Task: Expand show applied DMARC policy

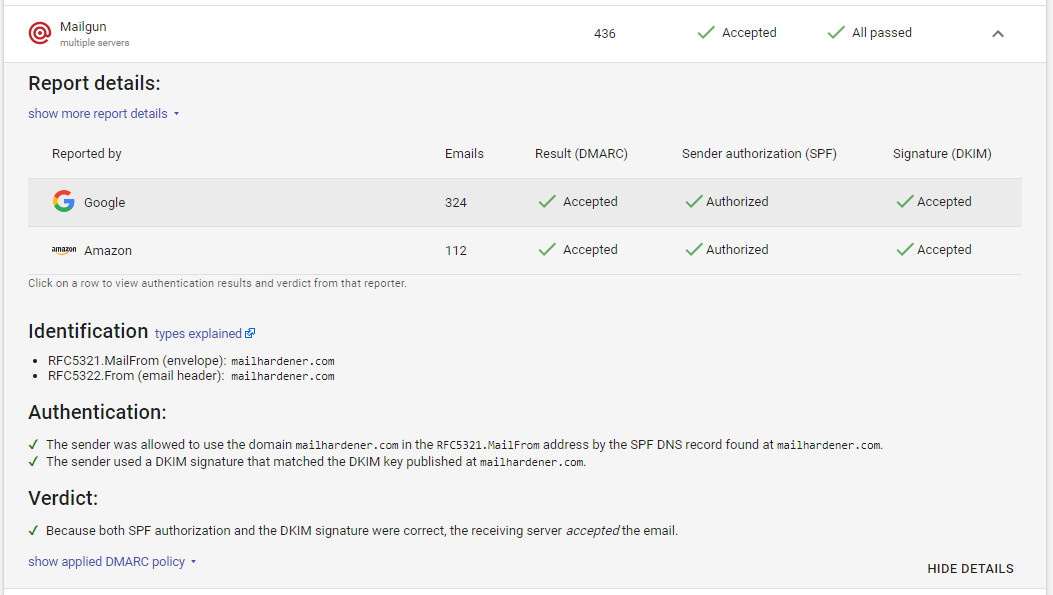Action: [x=112, y=562]
